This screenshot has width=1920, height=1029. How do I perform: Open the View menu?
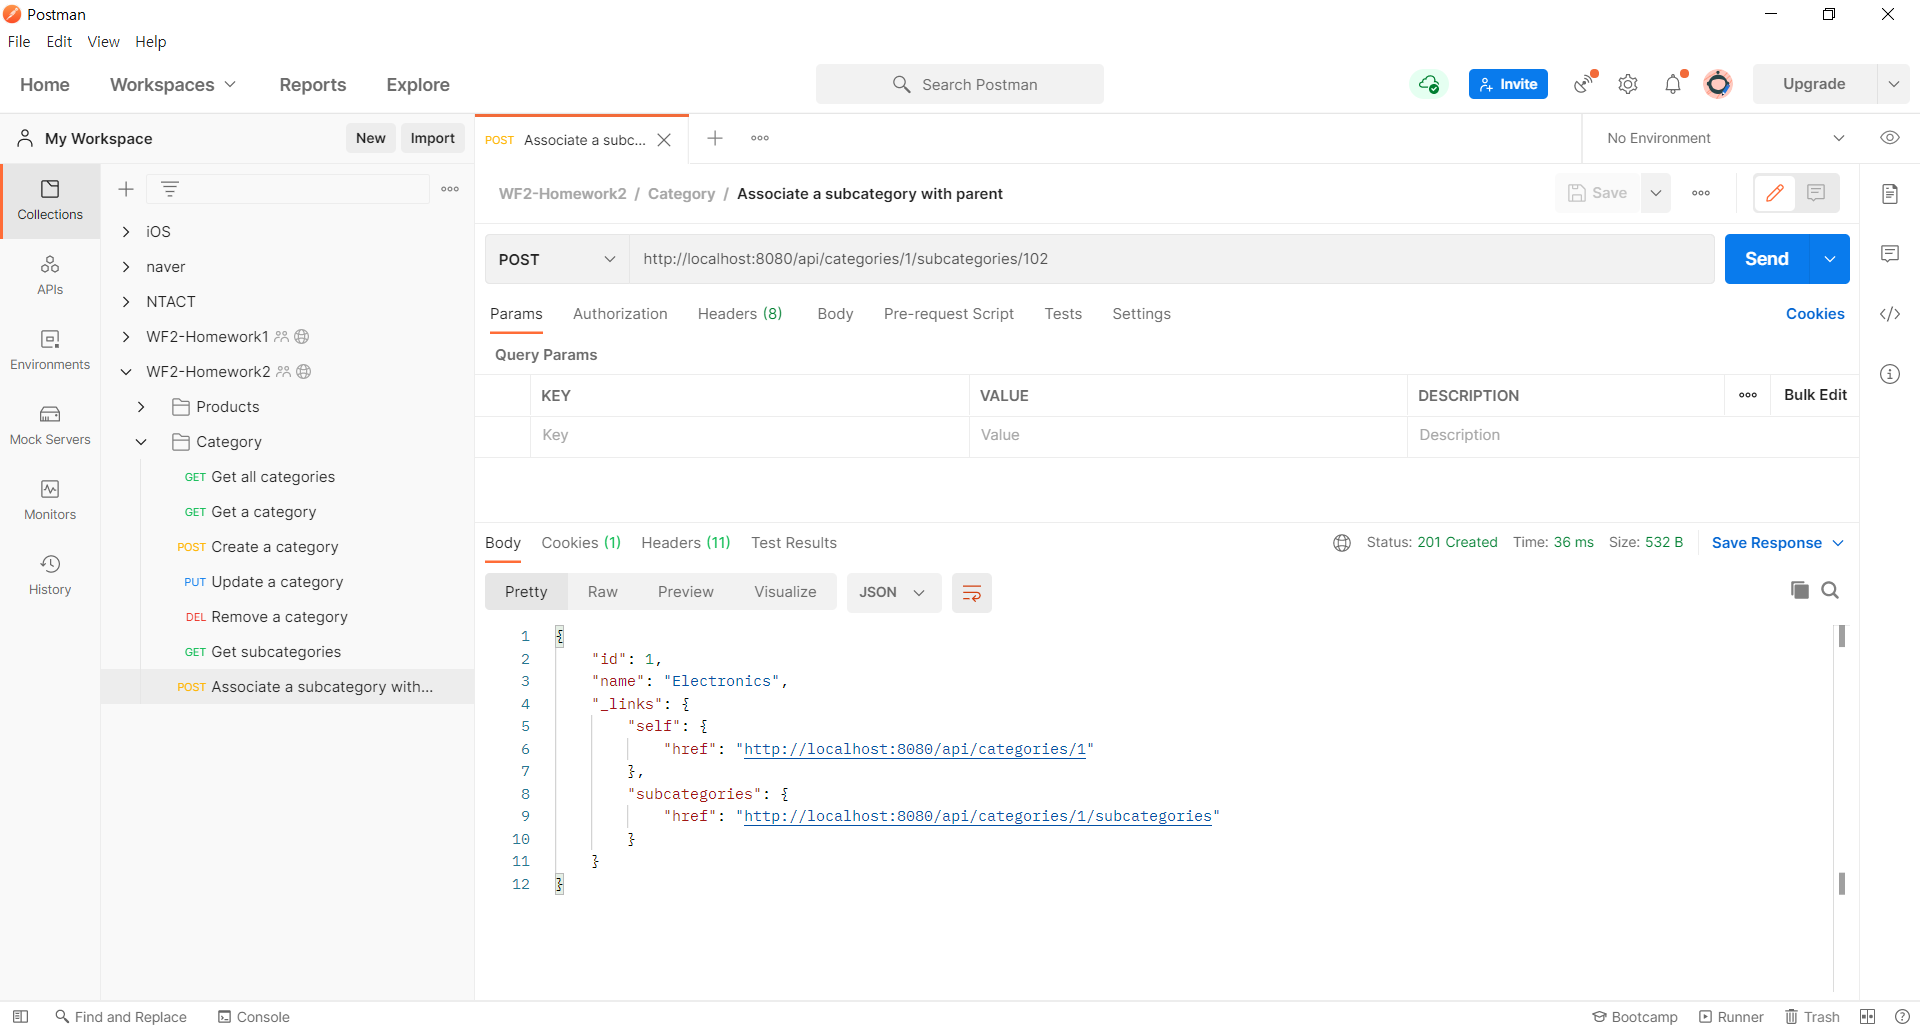point(103,42)
